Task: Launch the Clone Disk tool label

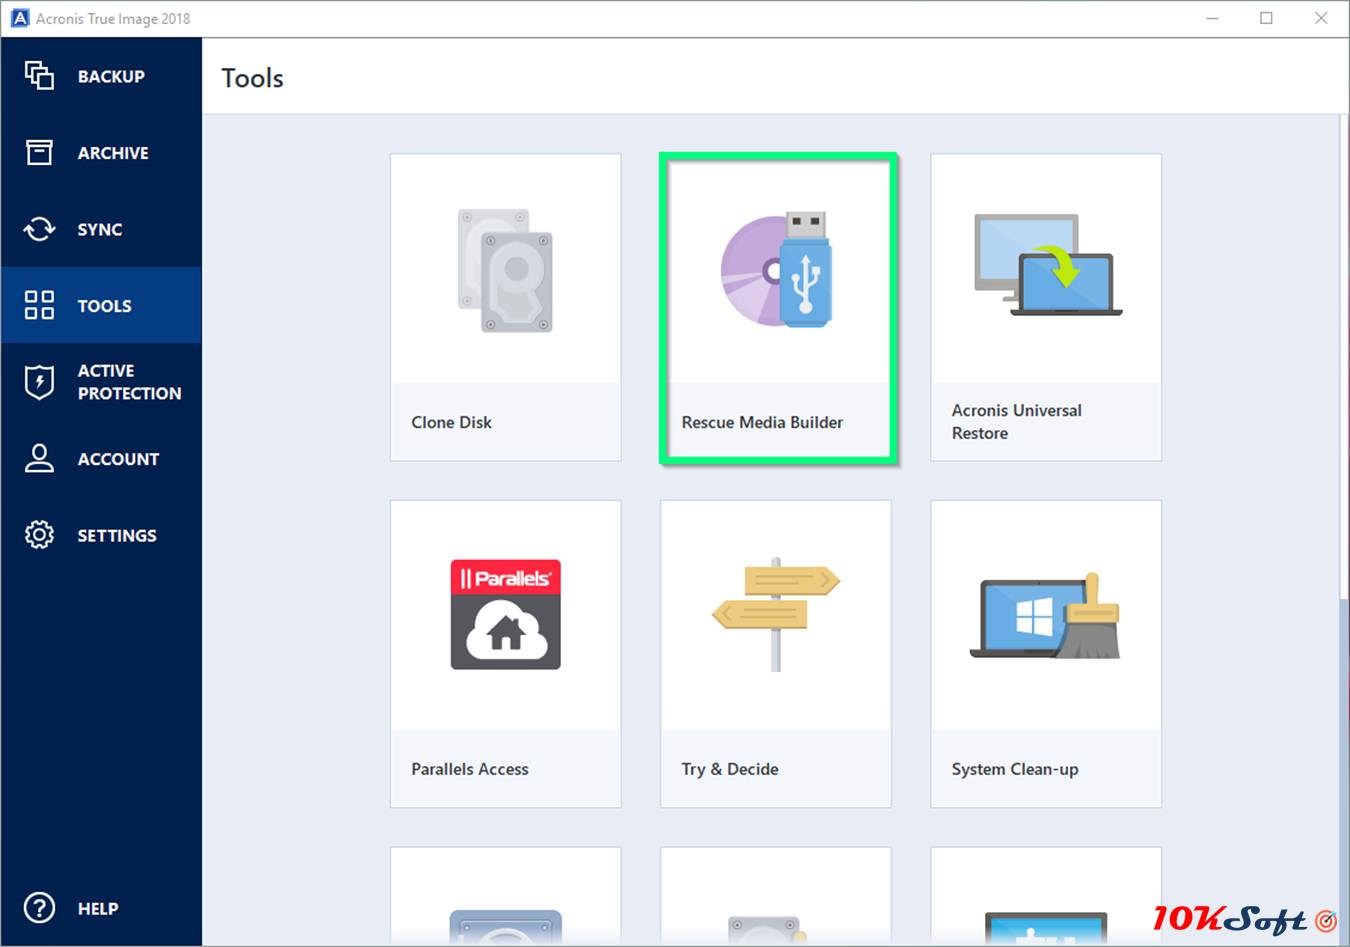Action: pyautogui.click(x=451, y=422)
